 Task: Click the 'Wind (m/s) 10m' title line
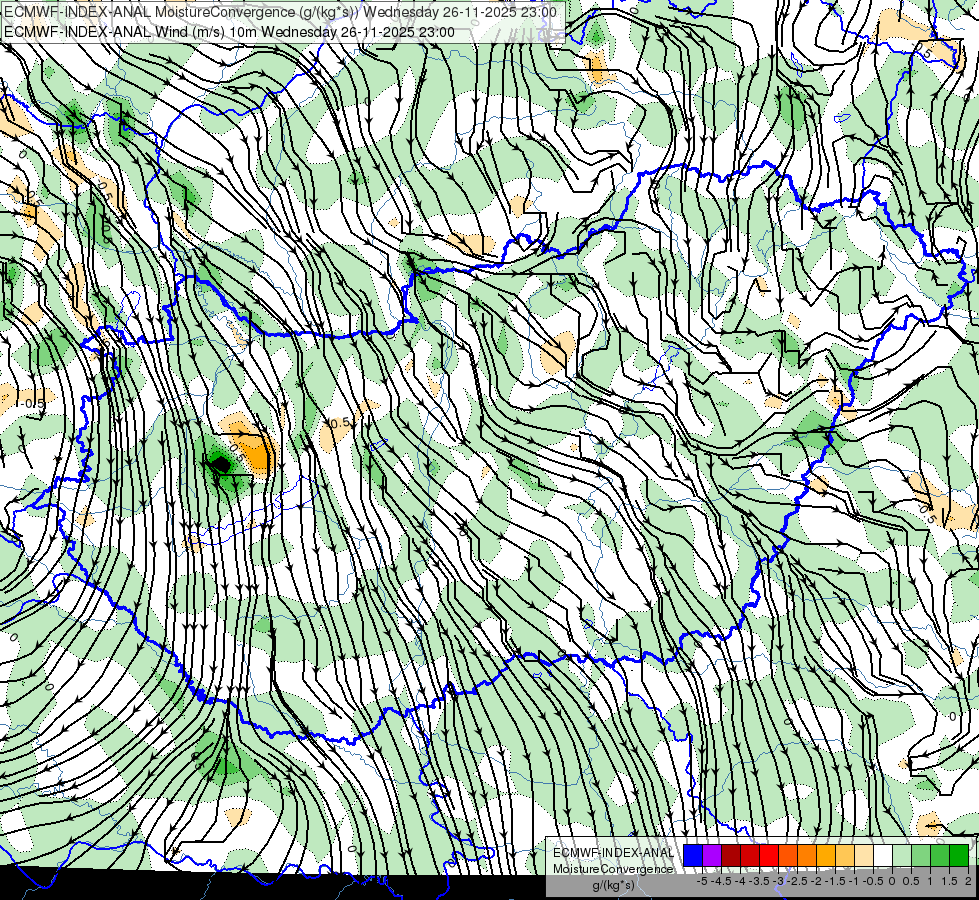tap(229, 32)
